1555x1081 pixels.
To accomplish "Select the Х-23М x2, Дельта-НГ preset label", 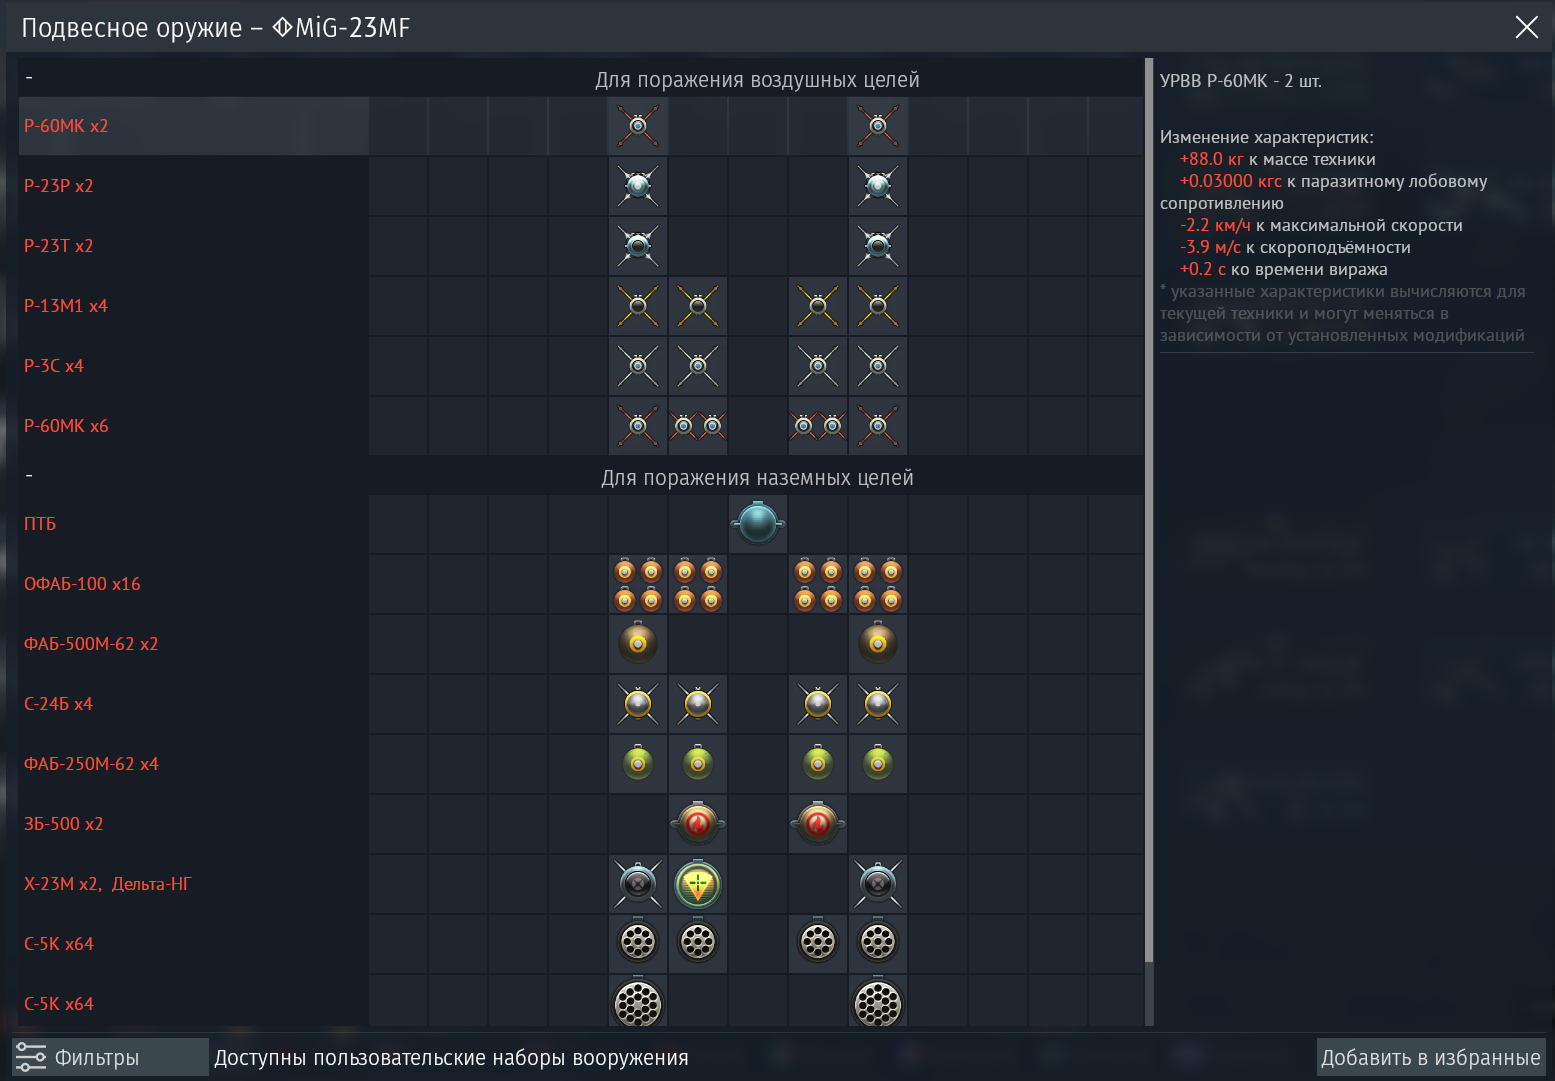I will (x=107, y=884).
